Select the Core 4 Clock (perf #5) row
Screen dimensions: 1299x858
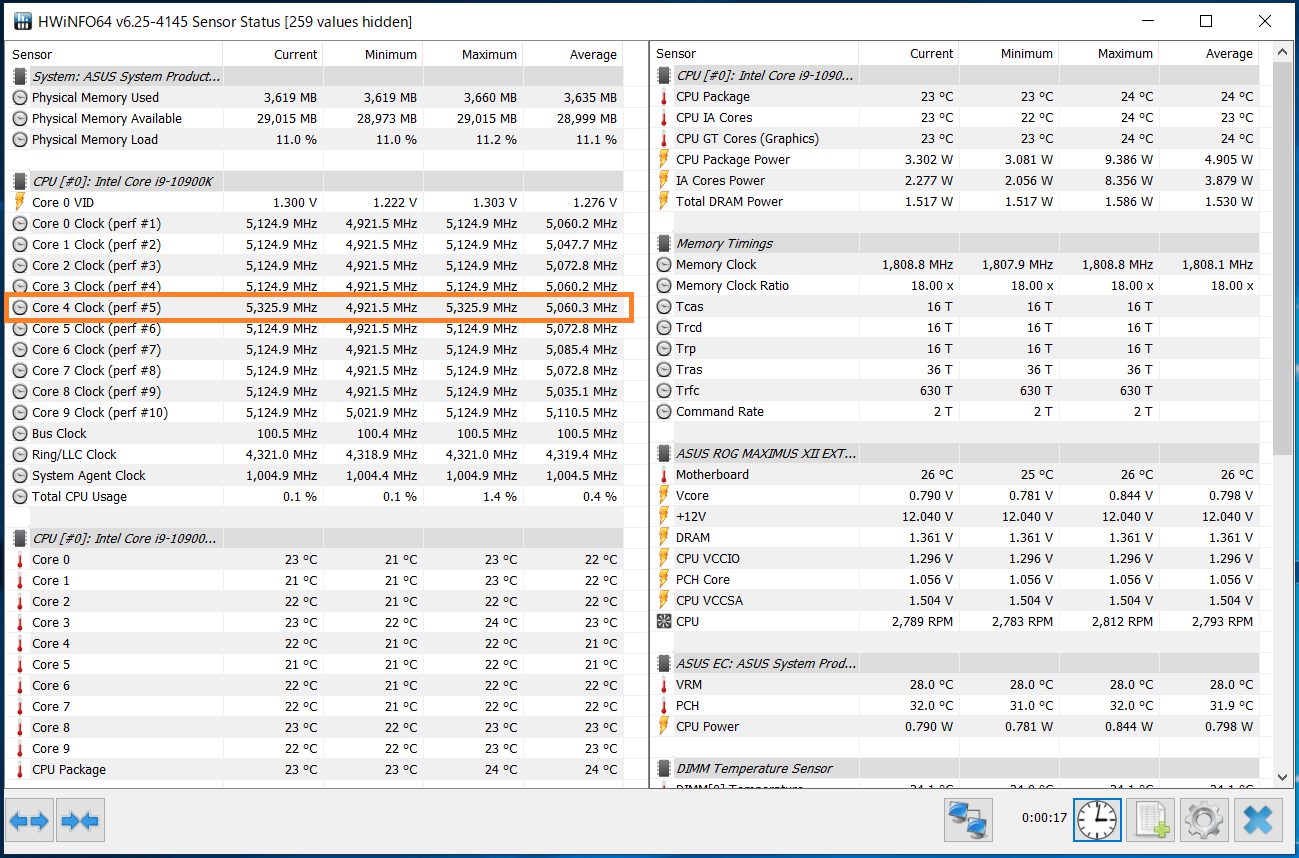[x=315, y=308]
